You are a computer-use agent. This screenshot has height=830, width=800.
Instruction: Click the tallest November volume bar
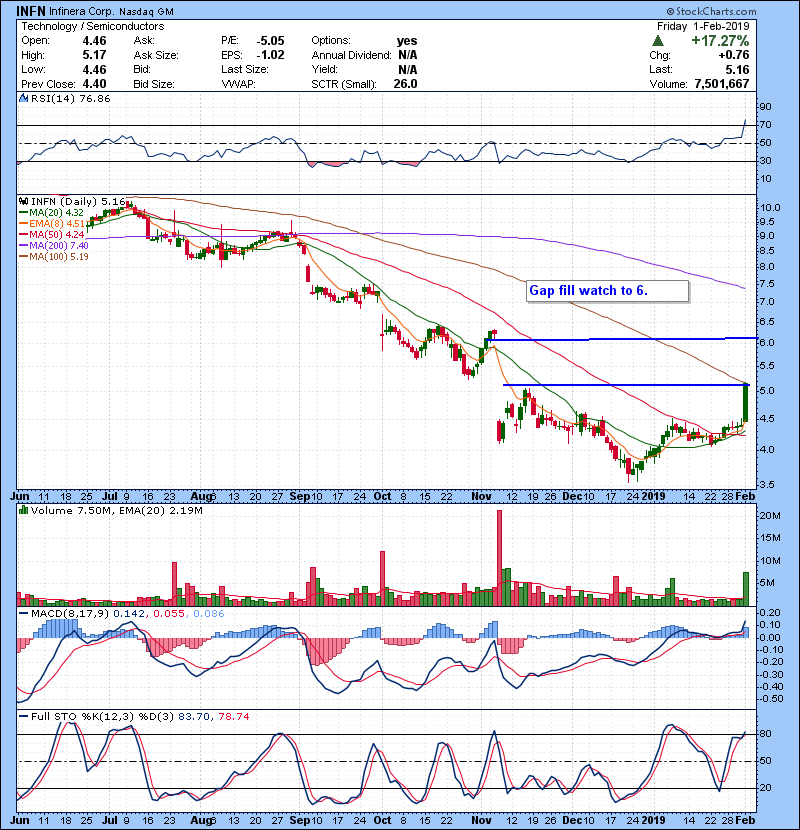(499, 558)
